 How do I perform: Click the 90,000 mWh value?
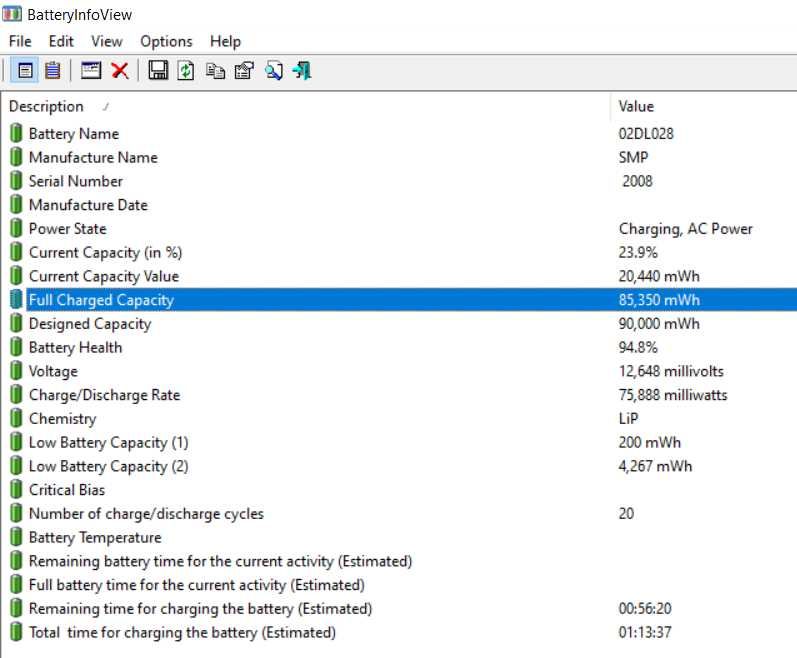[x=659, y=323]
